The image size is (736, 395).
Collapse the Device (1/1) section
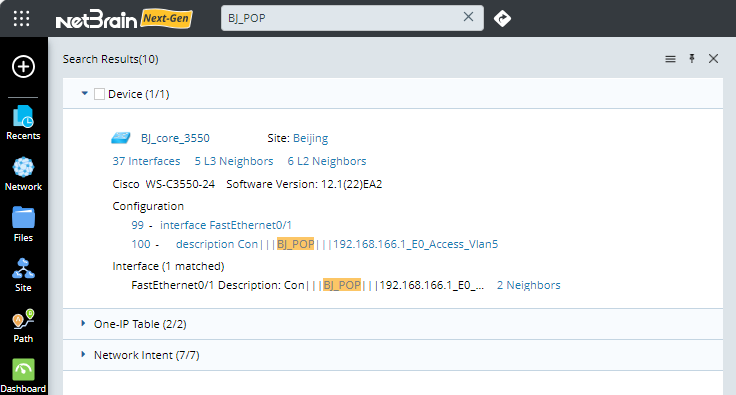tap(84, 93)
